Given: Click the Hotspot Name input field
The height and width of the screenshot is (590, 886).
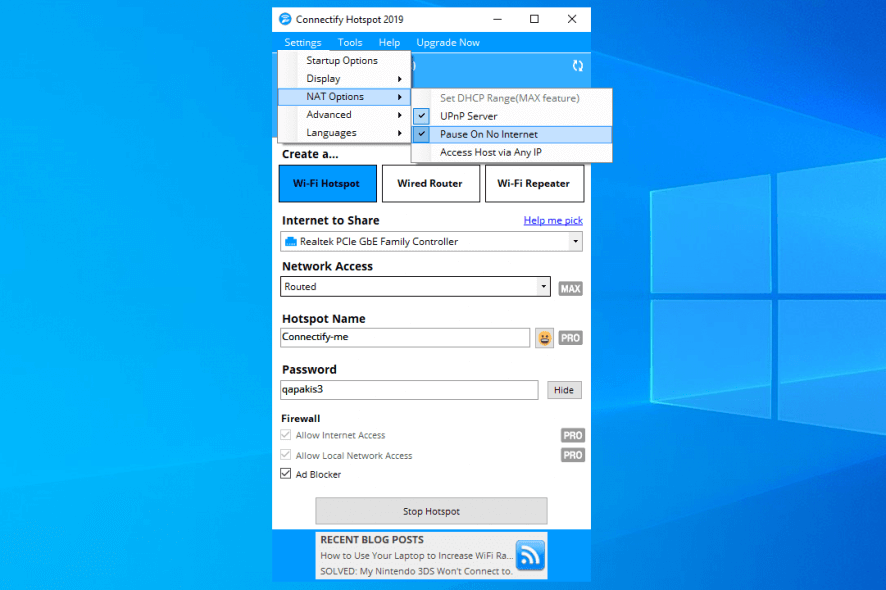Looking at the screenshot, I should 405,337.
